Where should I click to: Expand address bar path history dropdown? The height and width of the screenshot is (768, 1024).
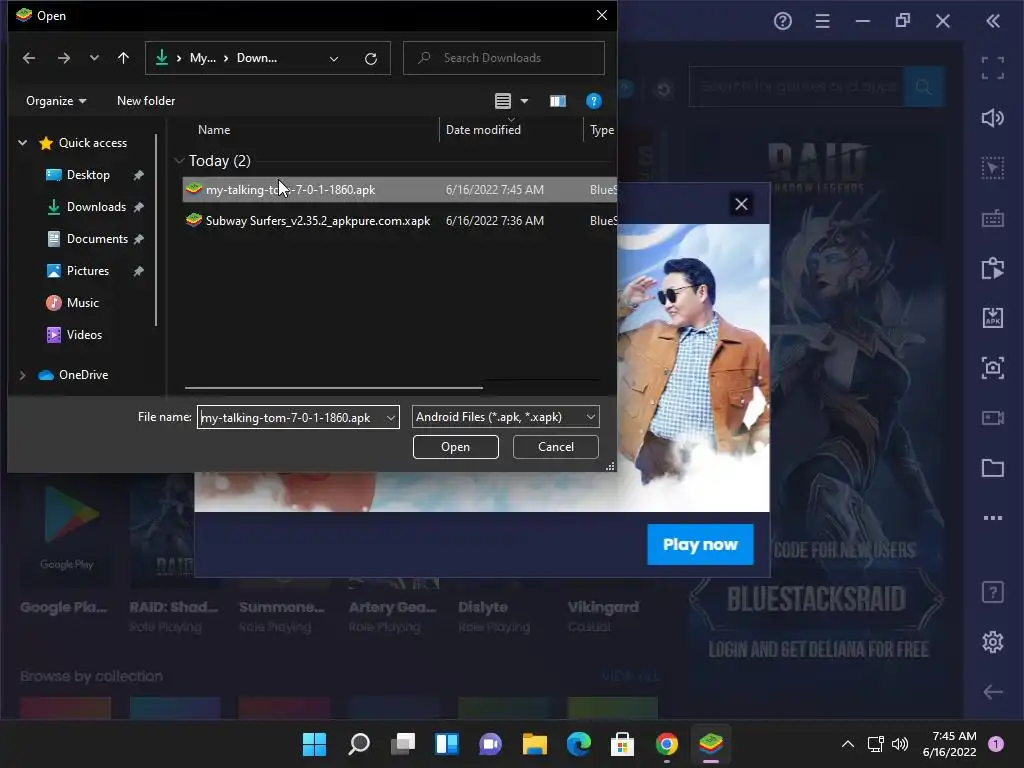[334, 59]
